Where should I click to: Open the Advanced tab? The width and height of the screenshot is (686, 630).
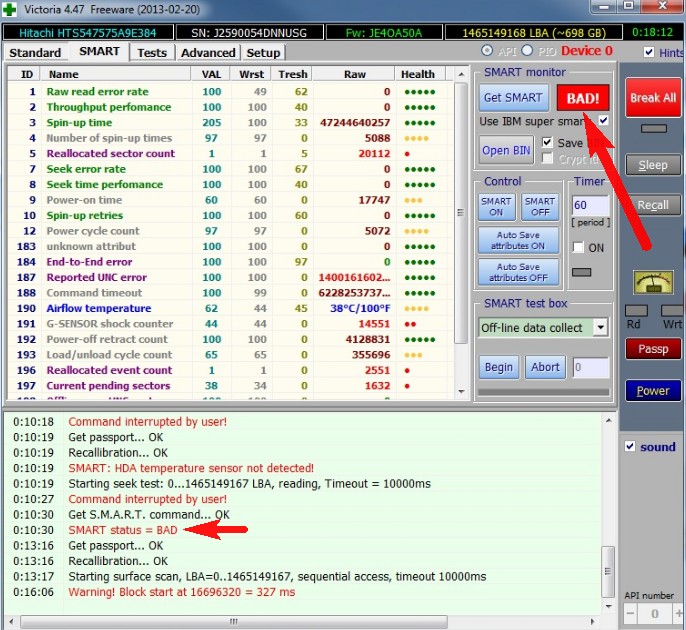[208, 52]
